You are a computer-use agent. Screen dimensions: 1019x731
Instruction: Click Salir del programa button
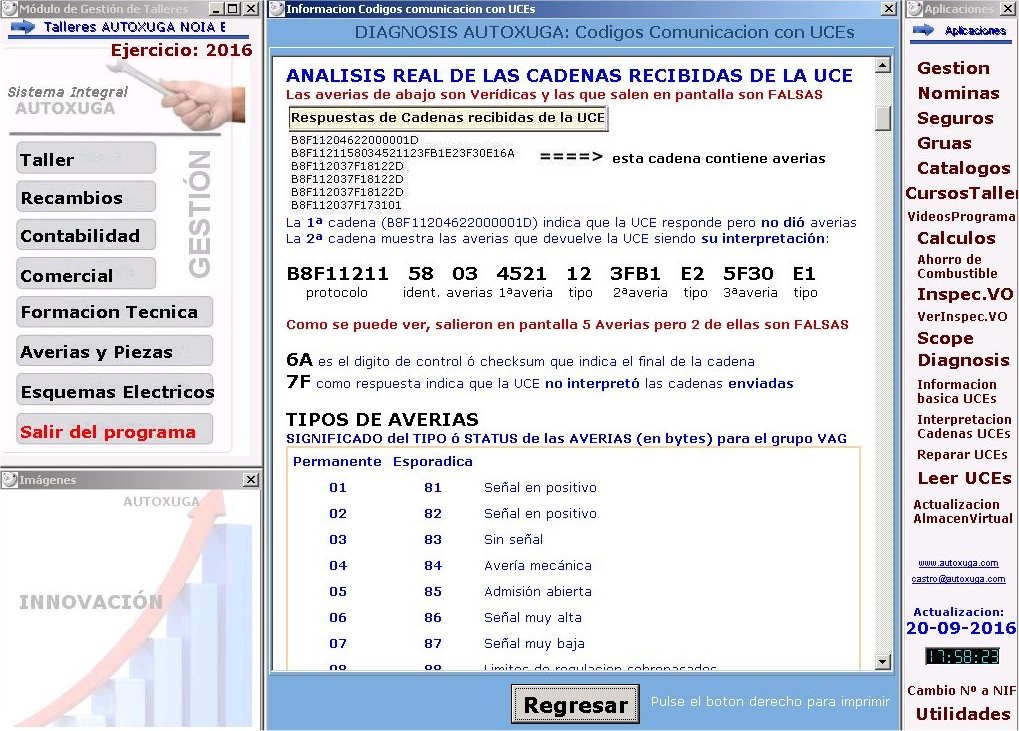coord(114,431)
